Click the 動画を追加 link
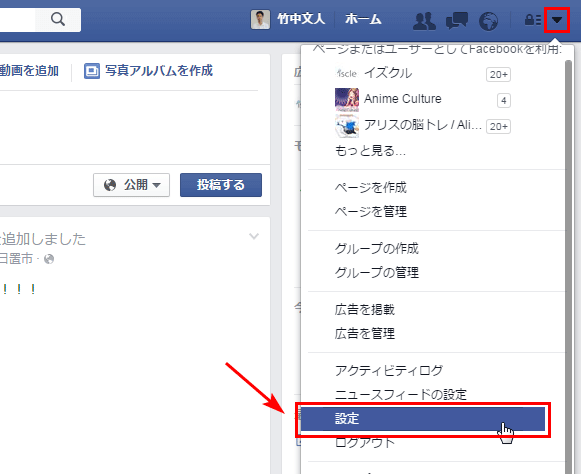The height and width of the screenshot is (474, 581). 29,70
